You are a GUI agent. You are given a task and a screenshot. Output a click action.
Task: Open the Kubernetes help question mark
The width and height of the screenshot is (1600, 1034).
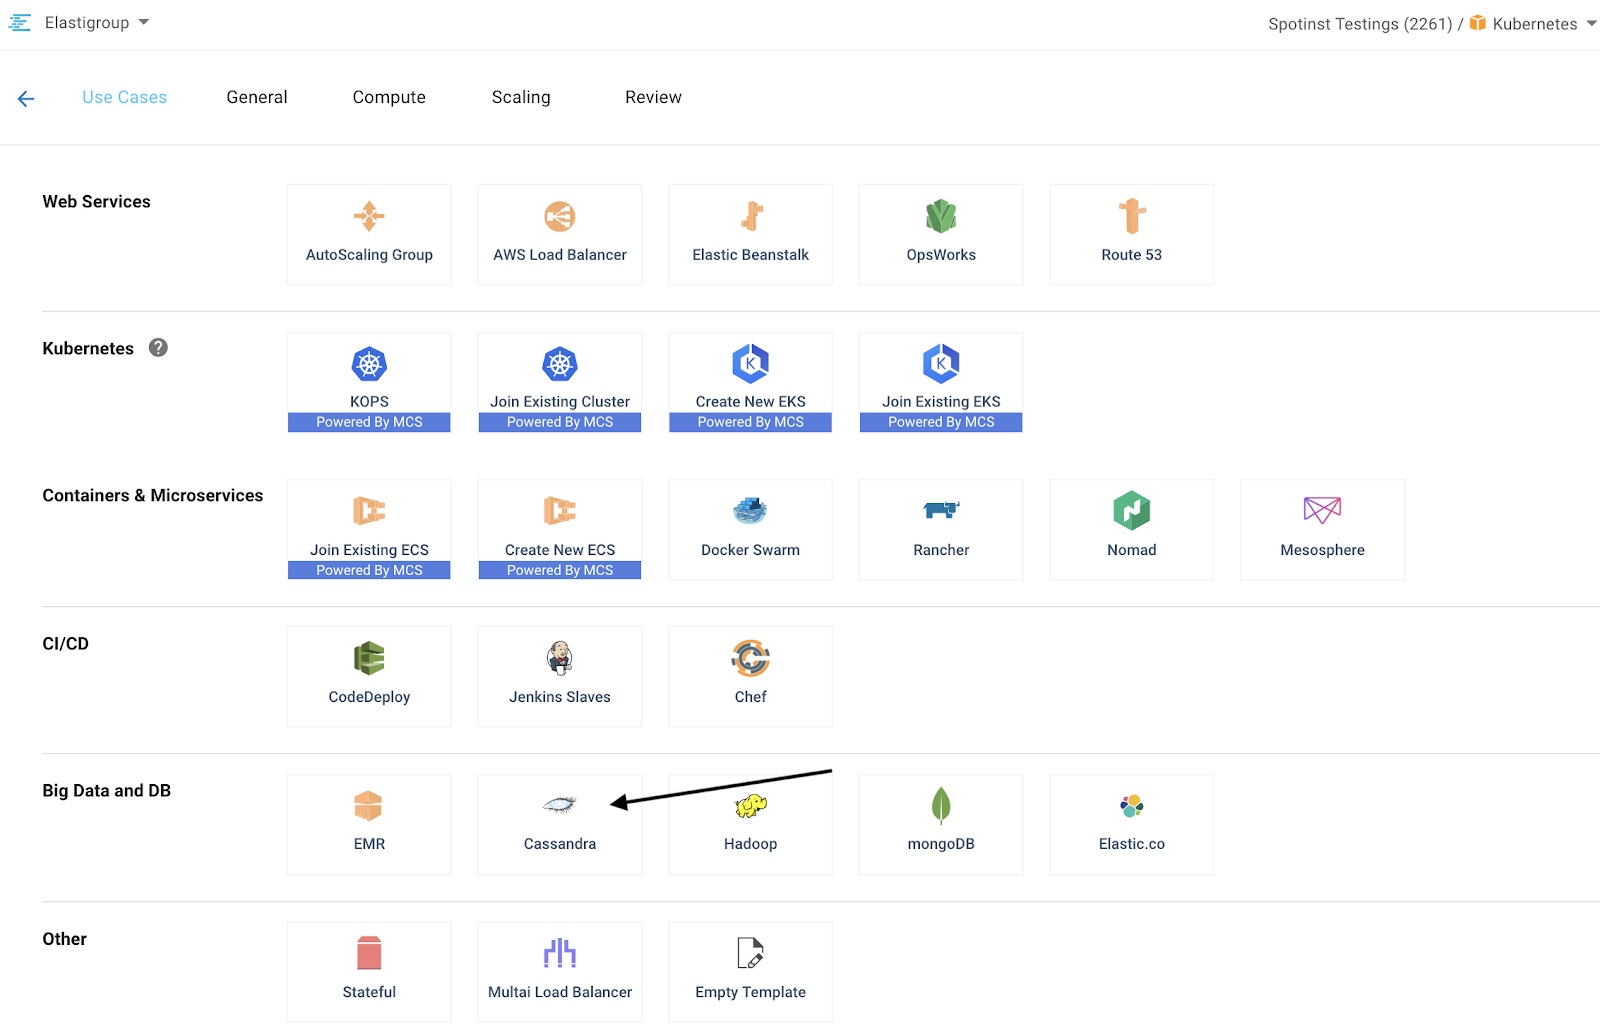tap(158, 348)
